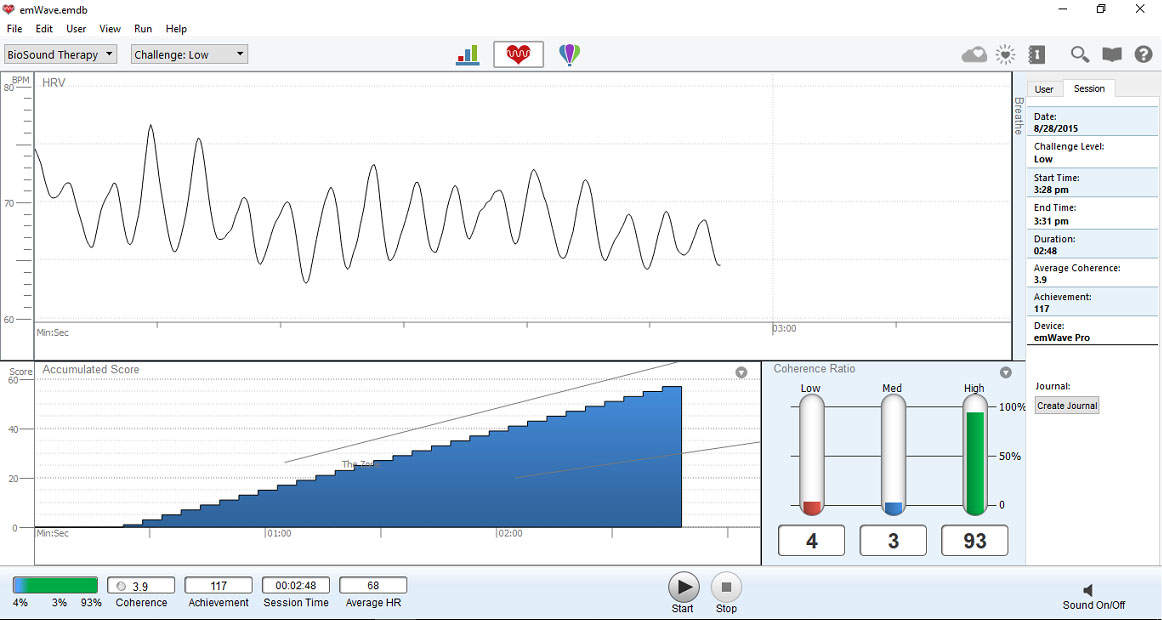Switch to the User tab
Screen dimensions: 1162x620
pos(1044,89)
